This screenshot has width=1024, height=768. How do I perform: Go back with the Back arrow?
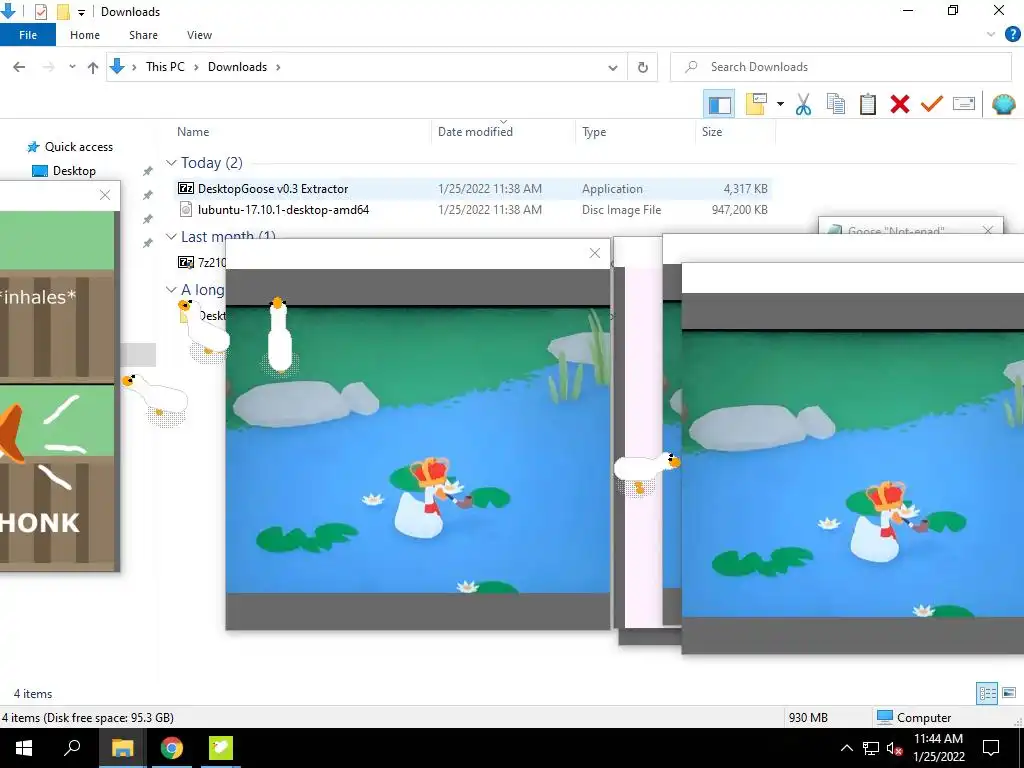click(19, 67)
